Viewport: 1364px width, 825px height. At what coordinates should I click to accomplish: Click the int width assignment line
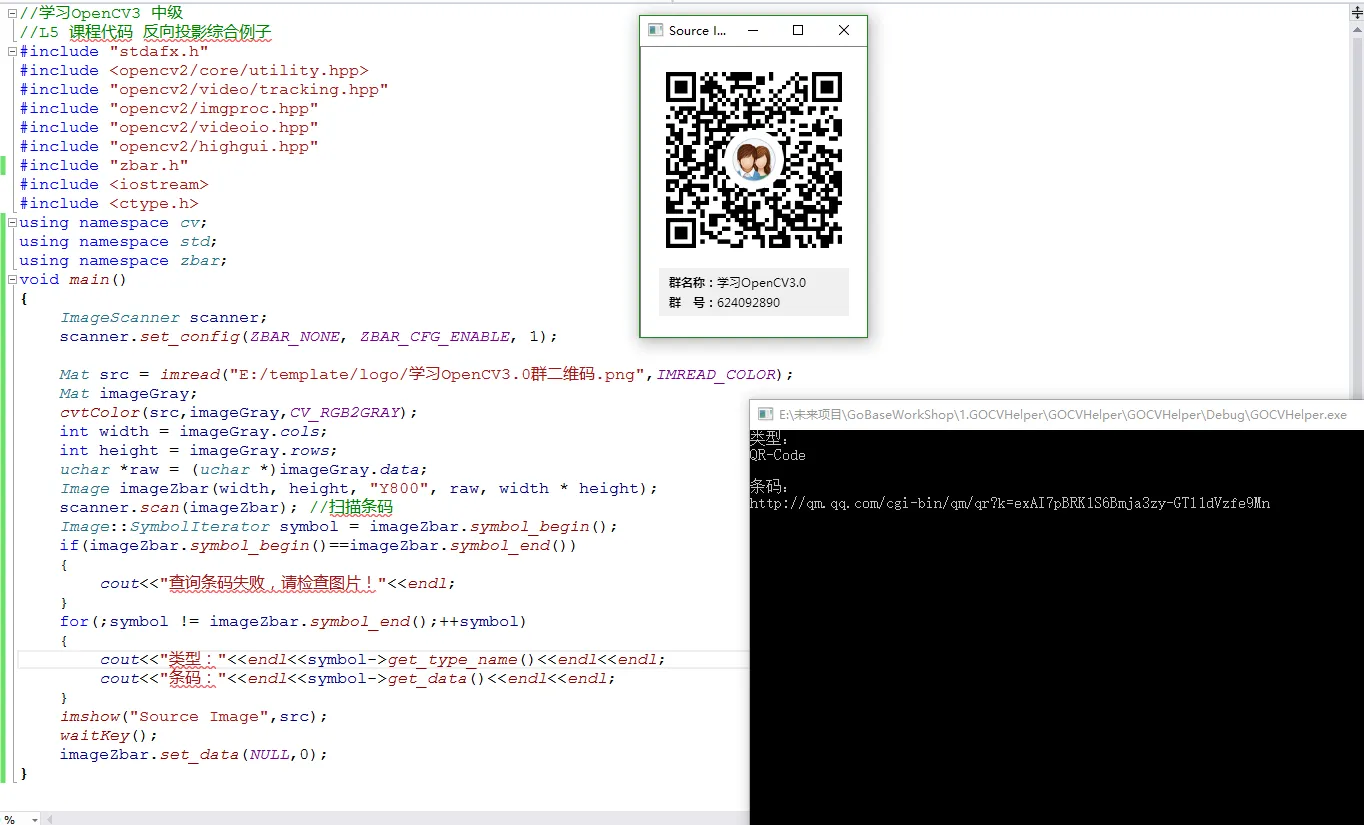[x=194, y=431]
